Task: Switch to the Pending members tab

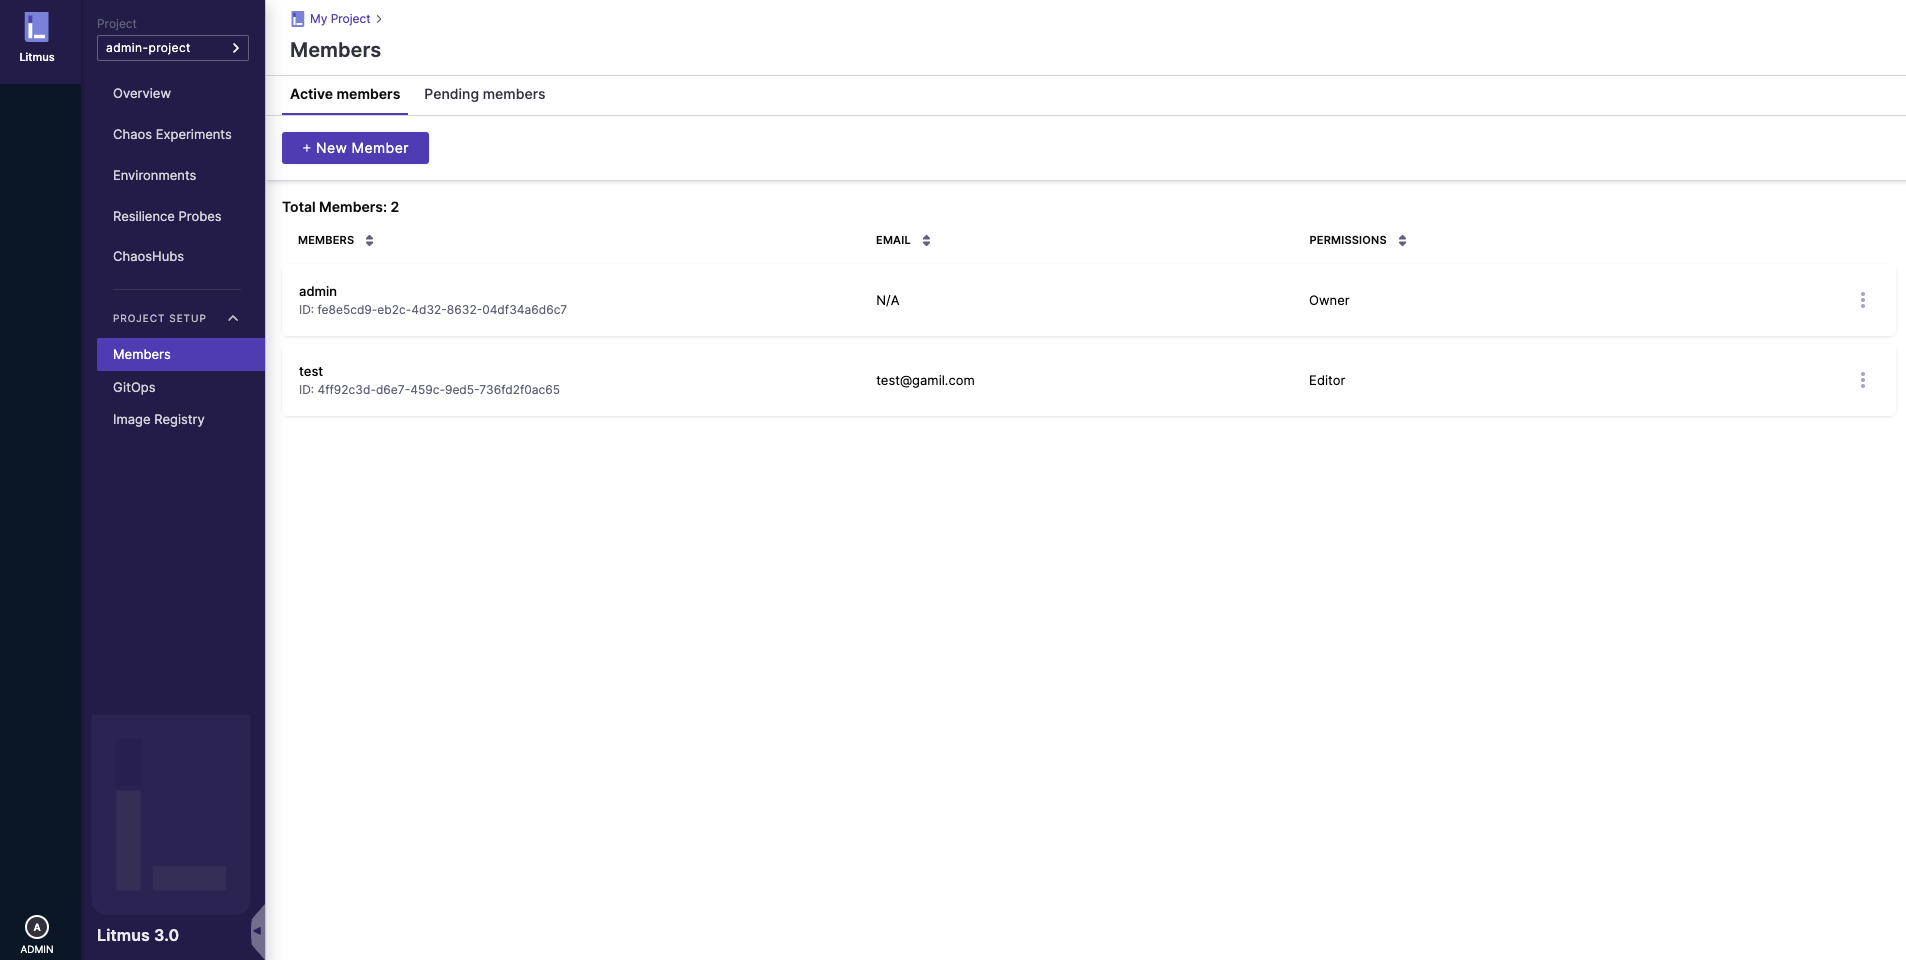Action: [484, 94]
